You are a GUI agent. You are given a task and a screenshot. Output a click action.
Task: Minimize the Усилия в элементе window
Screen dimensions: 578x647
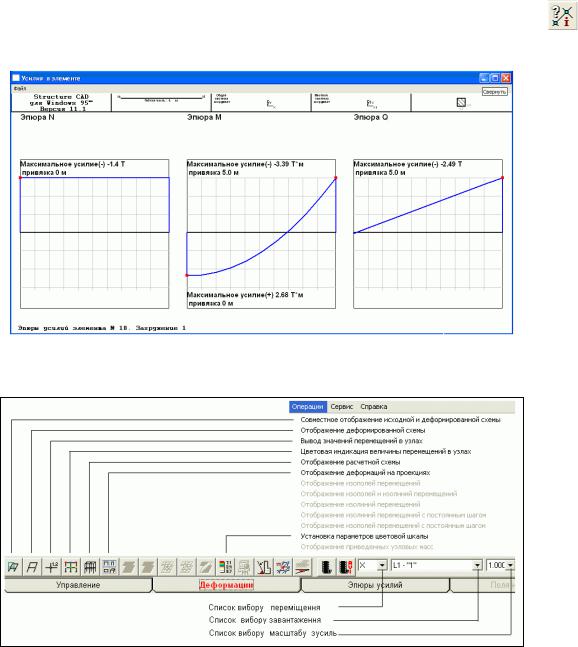tap(484, 78)
